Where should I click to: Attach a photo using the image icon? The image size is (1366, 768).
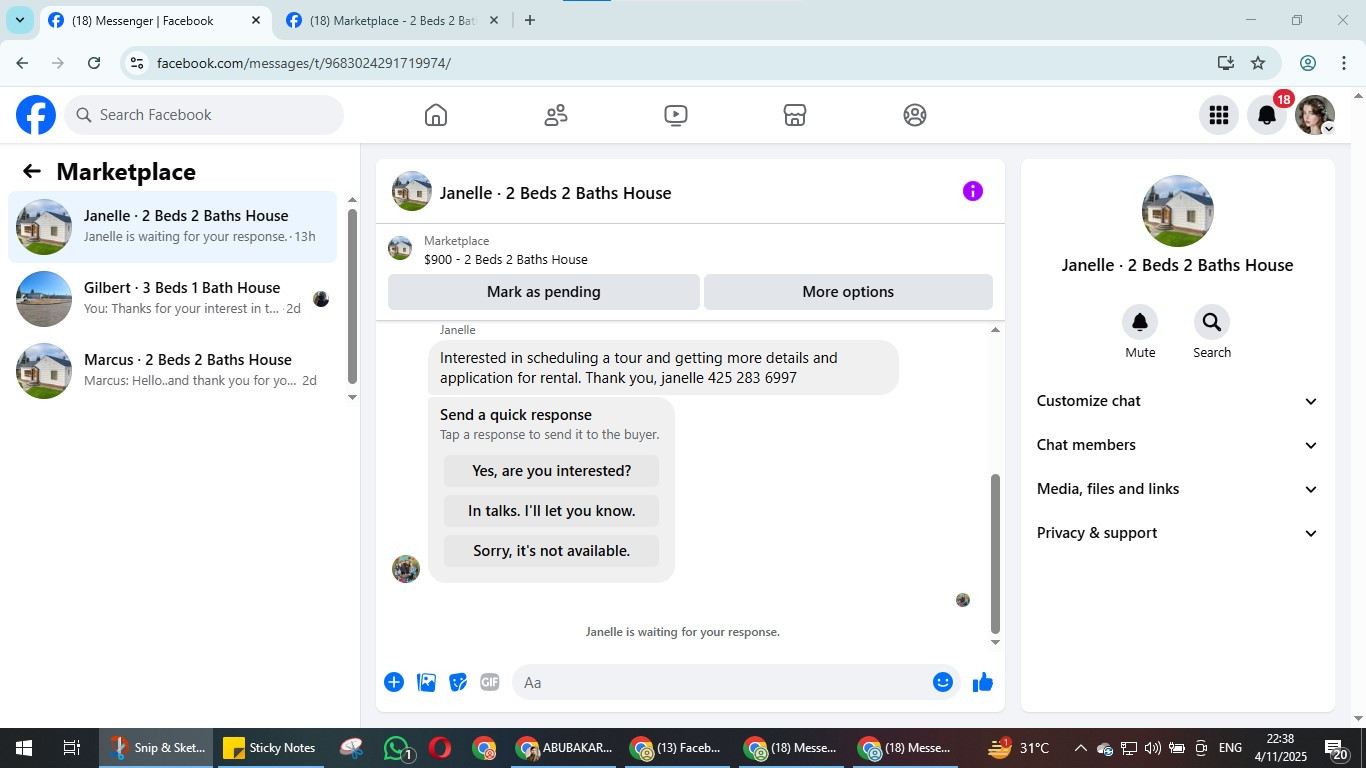[427, 682]
